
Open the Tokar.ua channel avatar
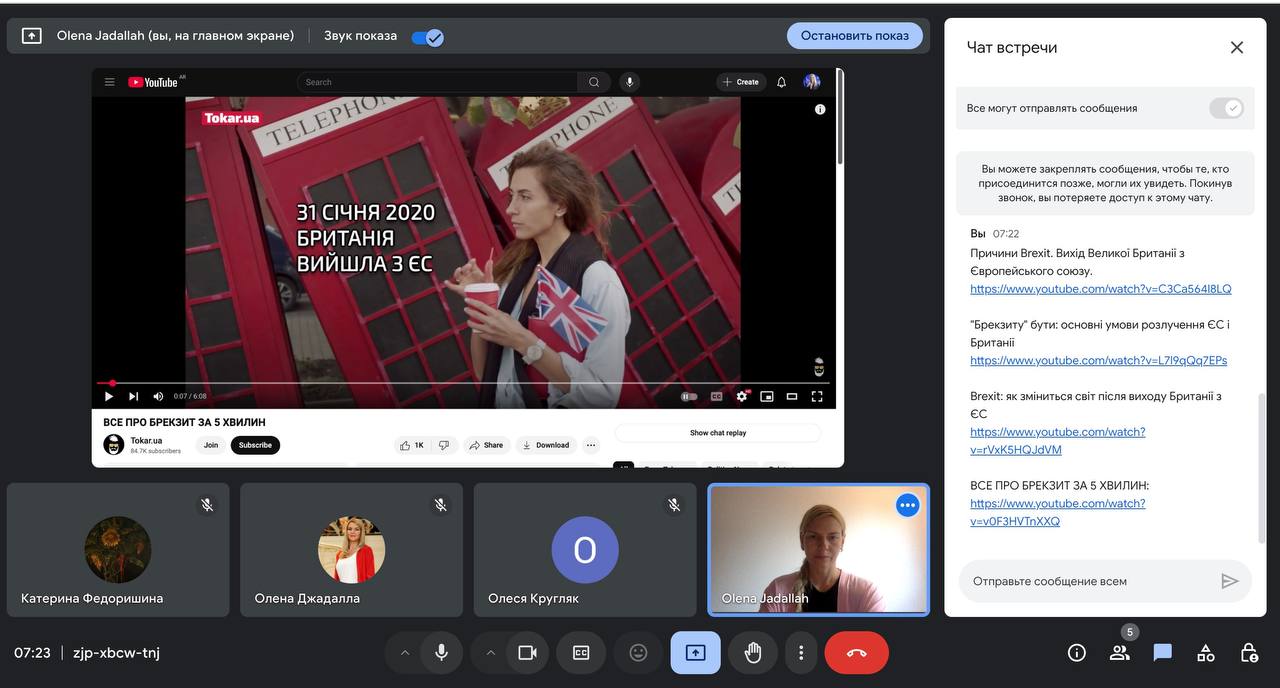114,445
